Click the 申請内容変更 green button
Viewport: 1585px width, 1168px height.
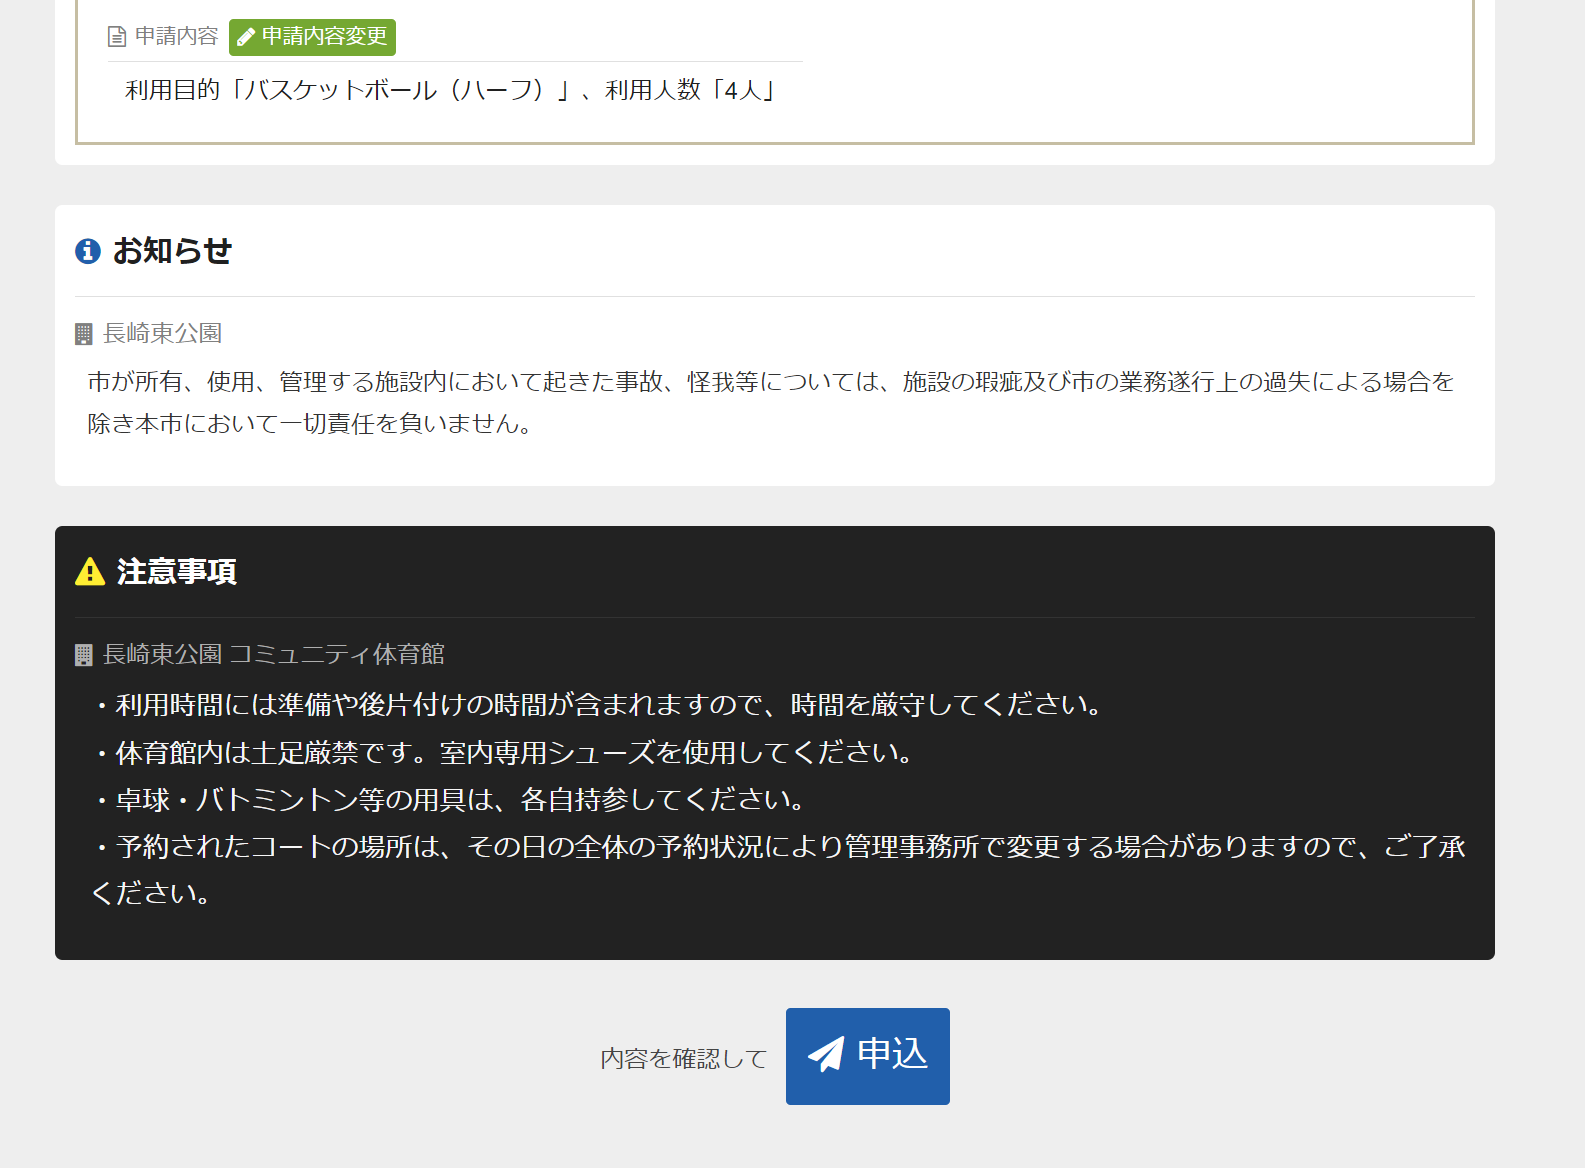pyautogui.click(x=312, y=37)
